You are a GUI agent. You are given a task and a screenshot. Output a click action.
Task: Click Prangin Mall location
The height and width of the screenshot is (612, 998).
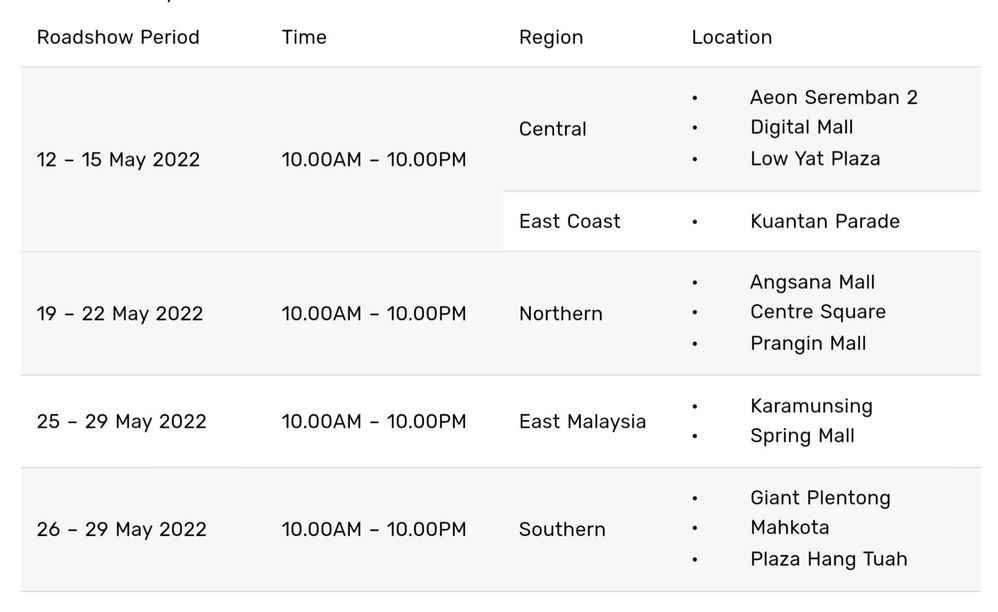[x=808, y=344]
